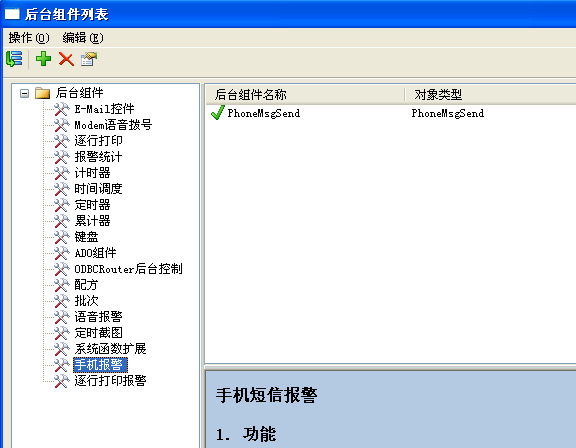Select the 系统函数扩展 tree item
This screenshot has width=576, height=448.
pyautogui.click(x=110, y=348)
